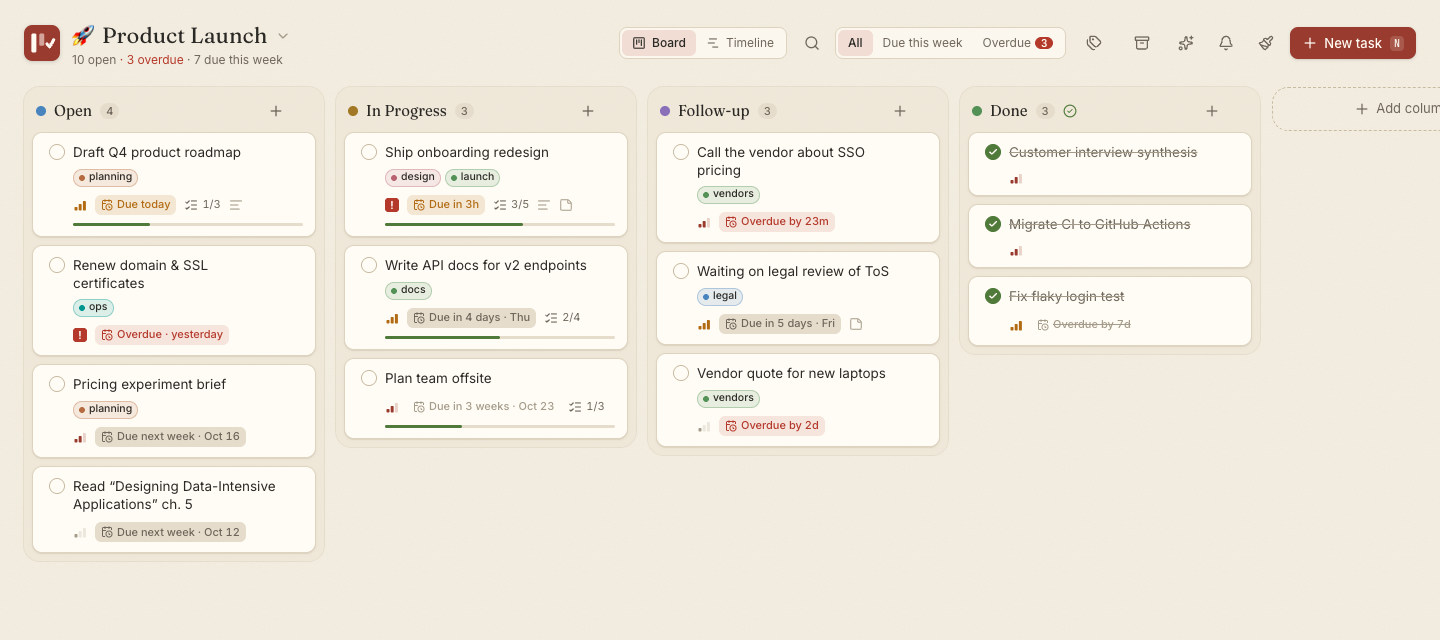Screen dimensions: 1440x640
Task: Click the app logo icon
Action: coord(42,43)
